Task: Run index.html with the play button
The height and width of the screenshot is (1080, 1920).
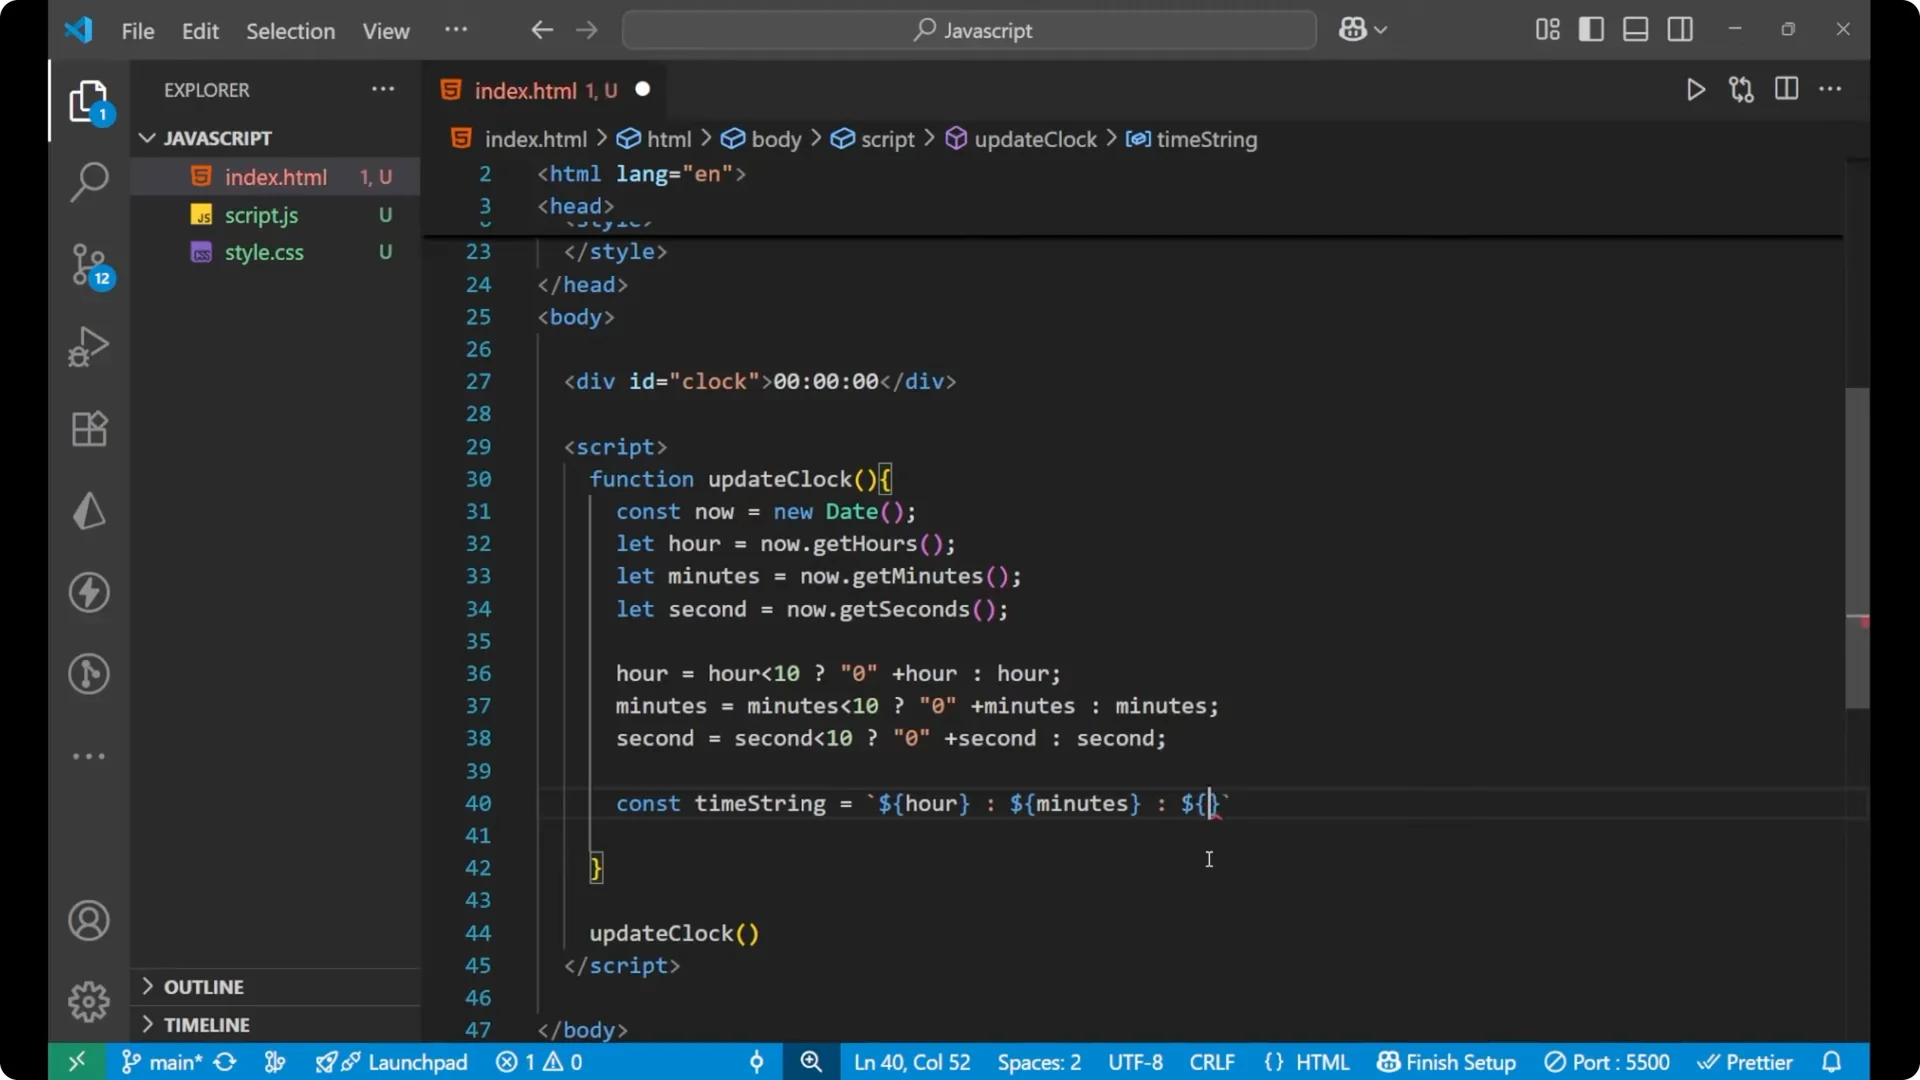Action: pos(1696,89)
